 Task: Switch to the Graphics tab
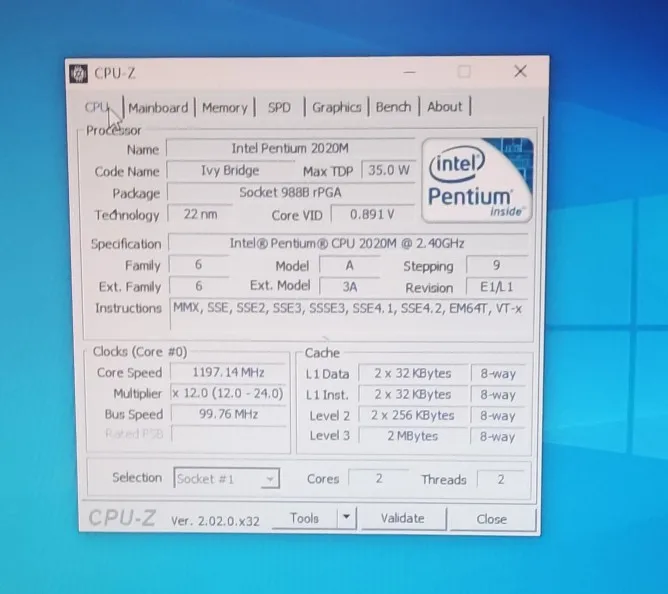337,107
